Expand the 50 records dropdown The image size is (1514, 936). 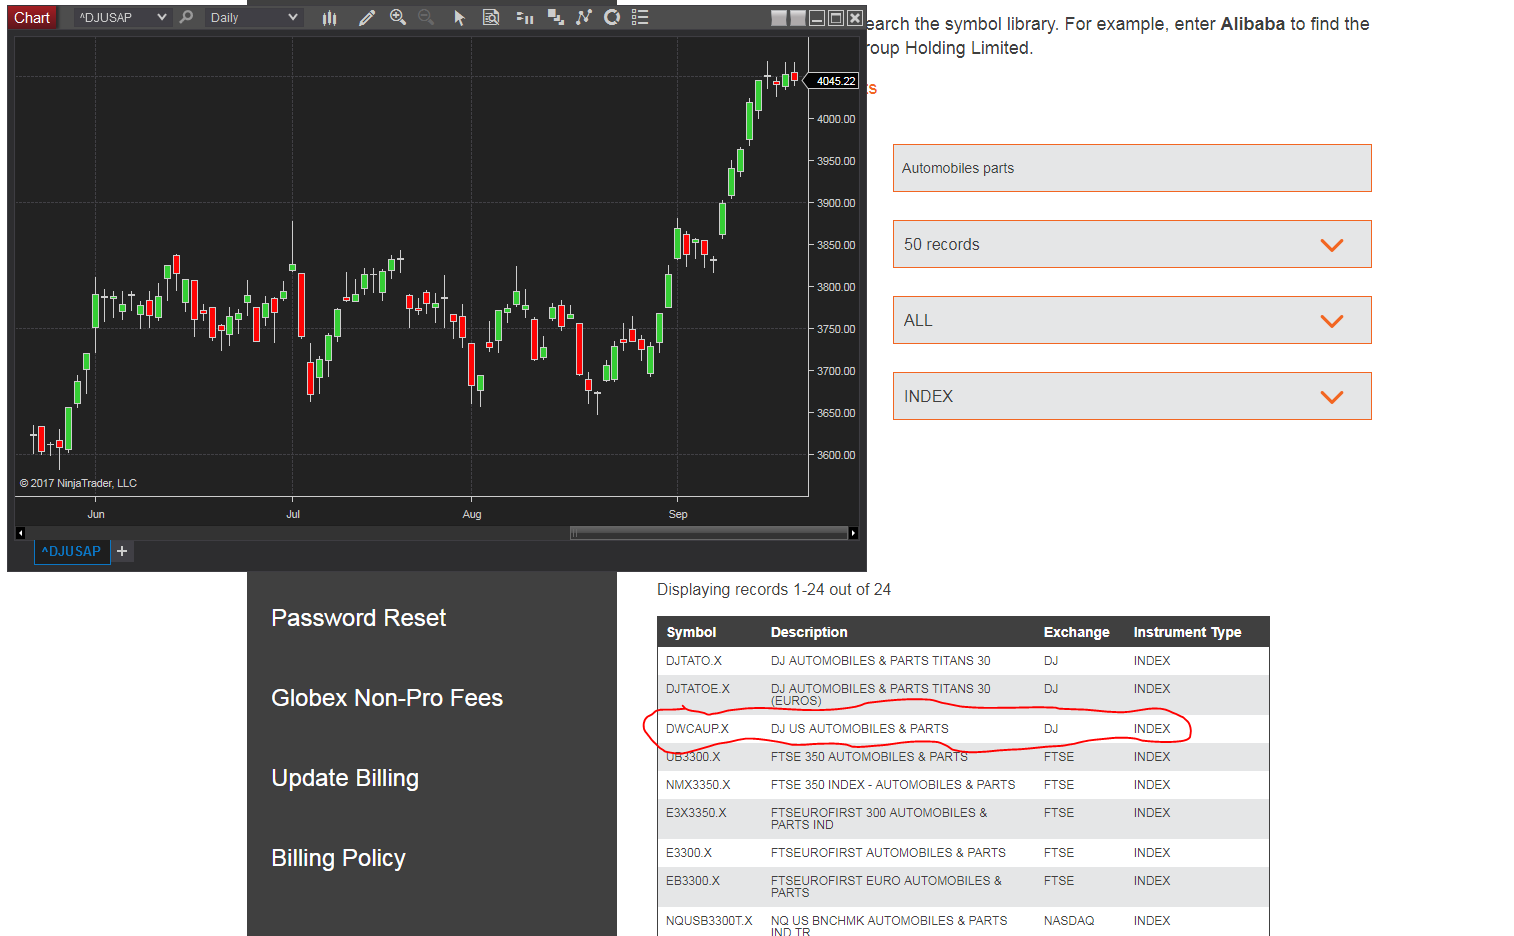[1132, 244]
